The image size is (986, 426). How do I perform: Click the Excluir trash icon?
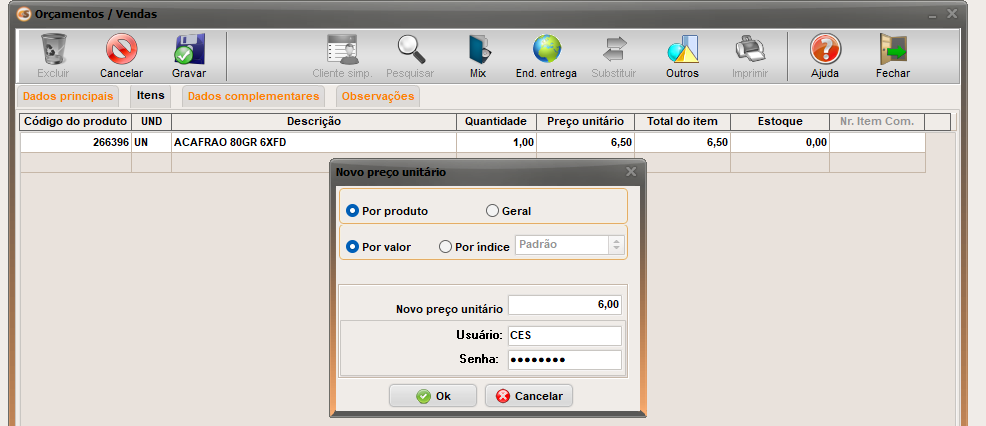coord(53,49)
